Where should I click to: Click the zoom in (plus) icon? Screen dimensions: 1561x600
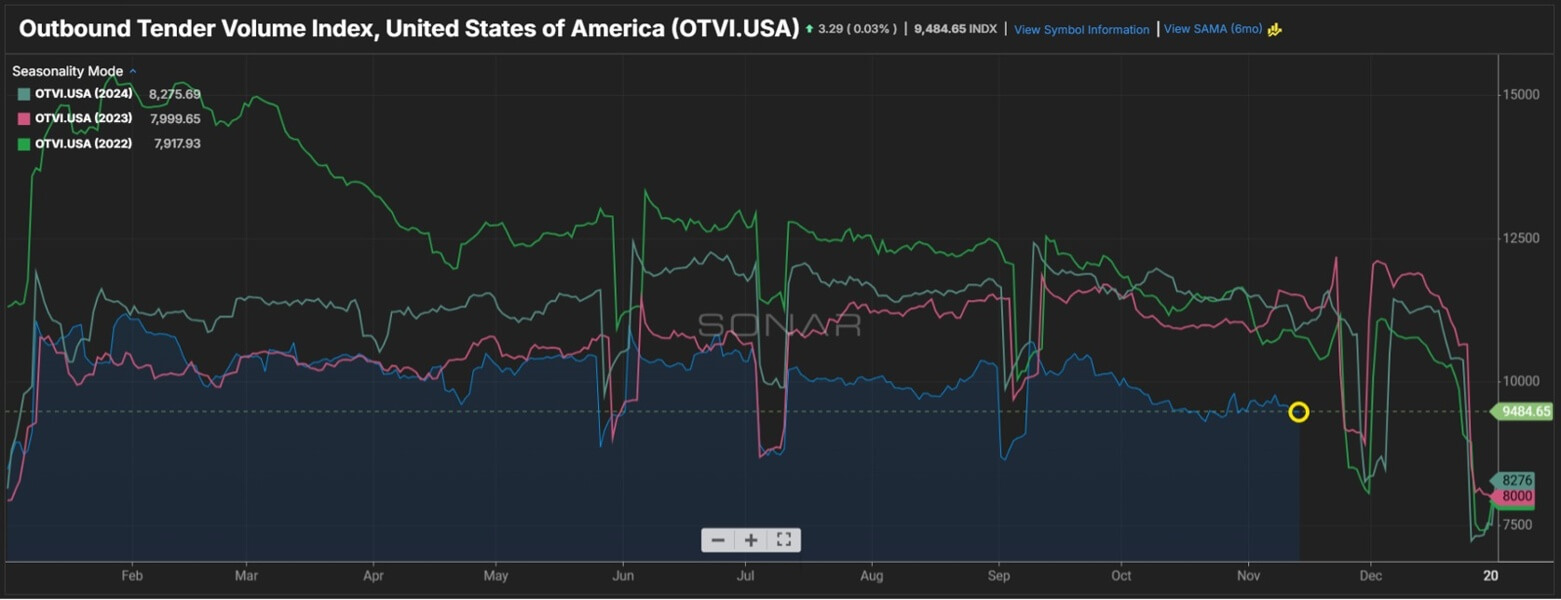pos(749,539)
